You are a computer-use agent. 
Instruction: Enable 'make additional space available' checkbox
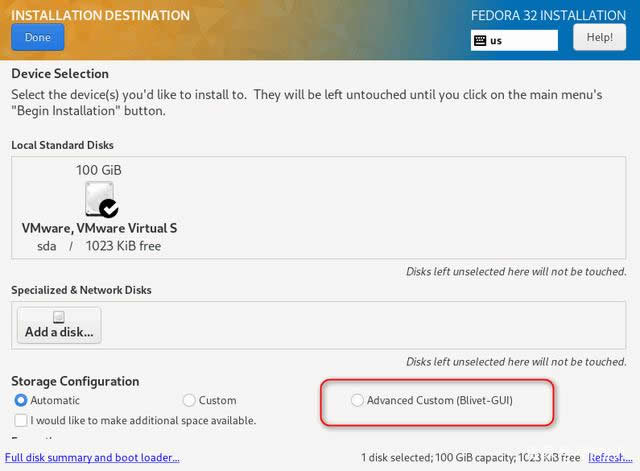(21, 421)
